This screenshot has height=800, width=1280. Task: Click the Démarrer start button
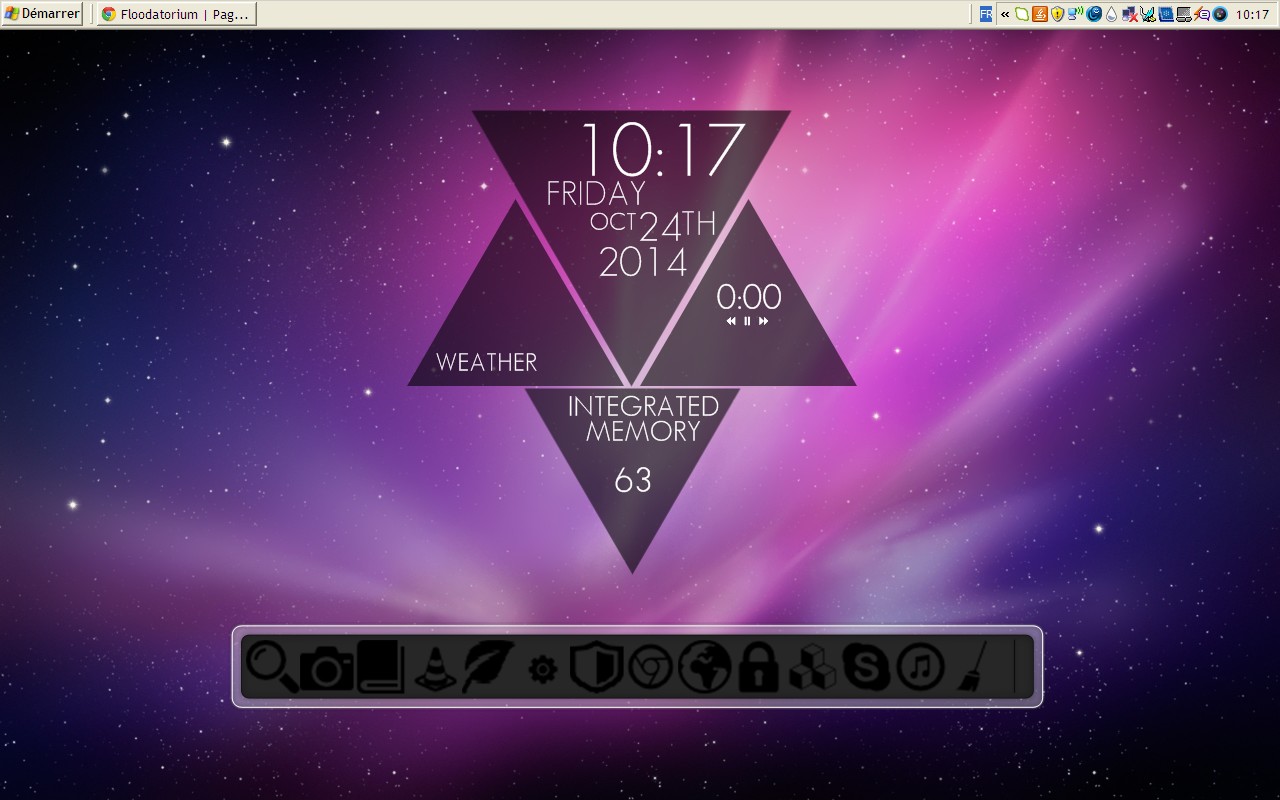pos(42,14)
